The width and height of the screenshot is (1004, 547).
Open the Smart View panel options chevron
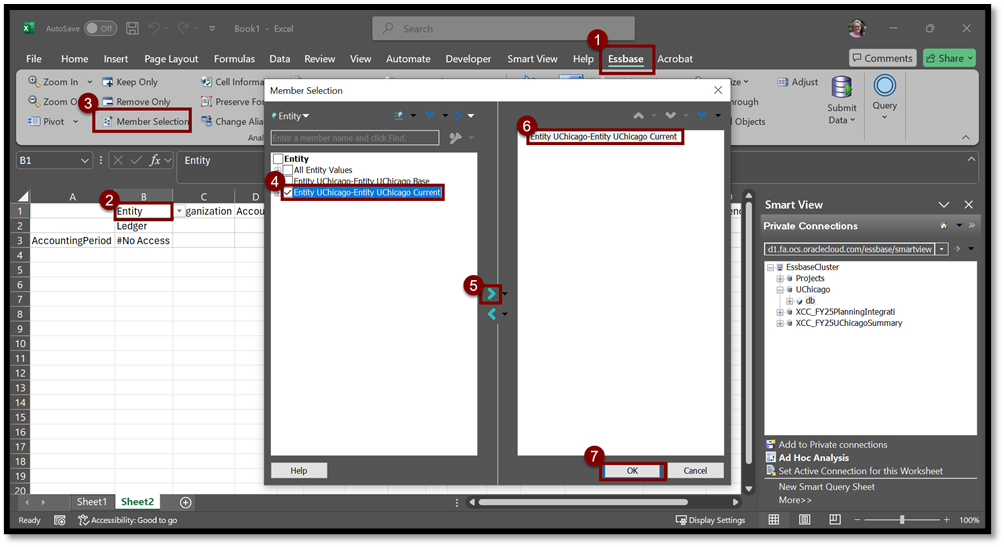click(x=943, y=204)
